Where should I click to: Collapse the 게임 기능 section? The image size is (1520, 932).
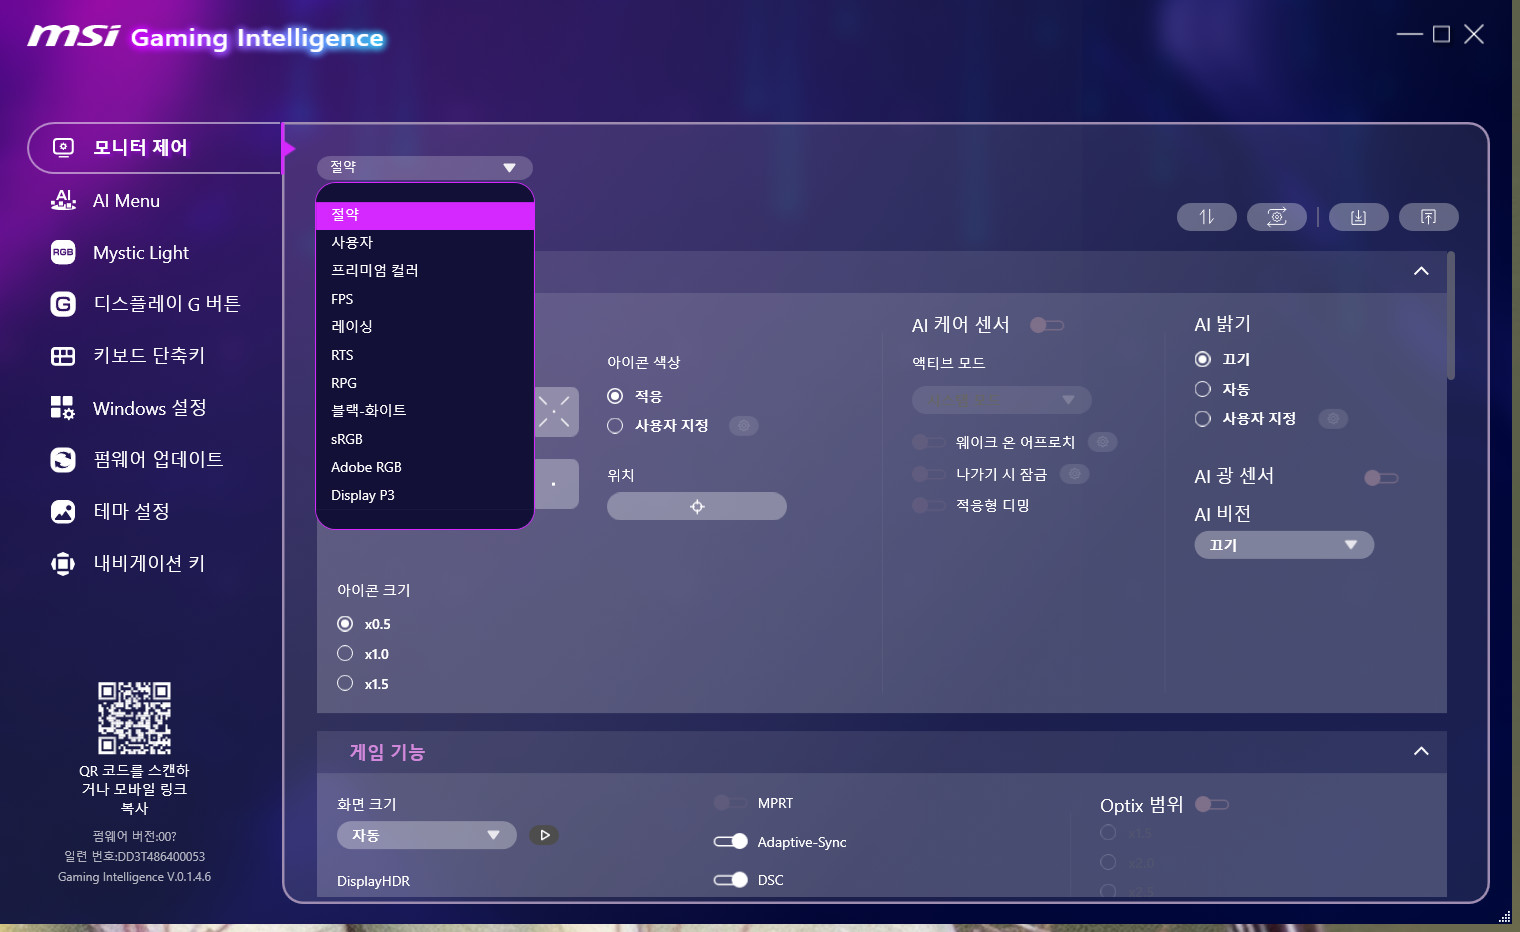1421,751
